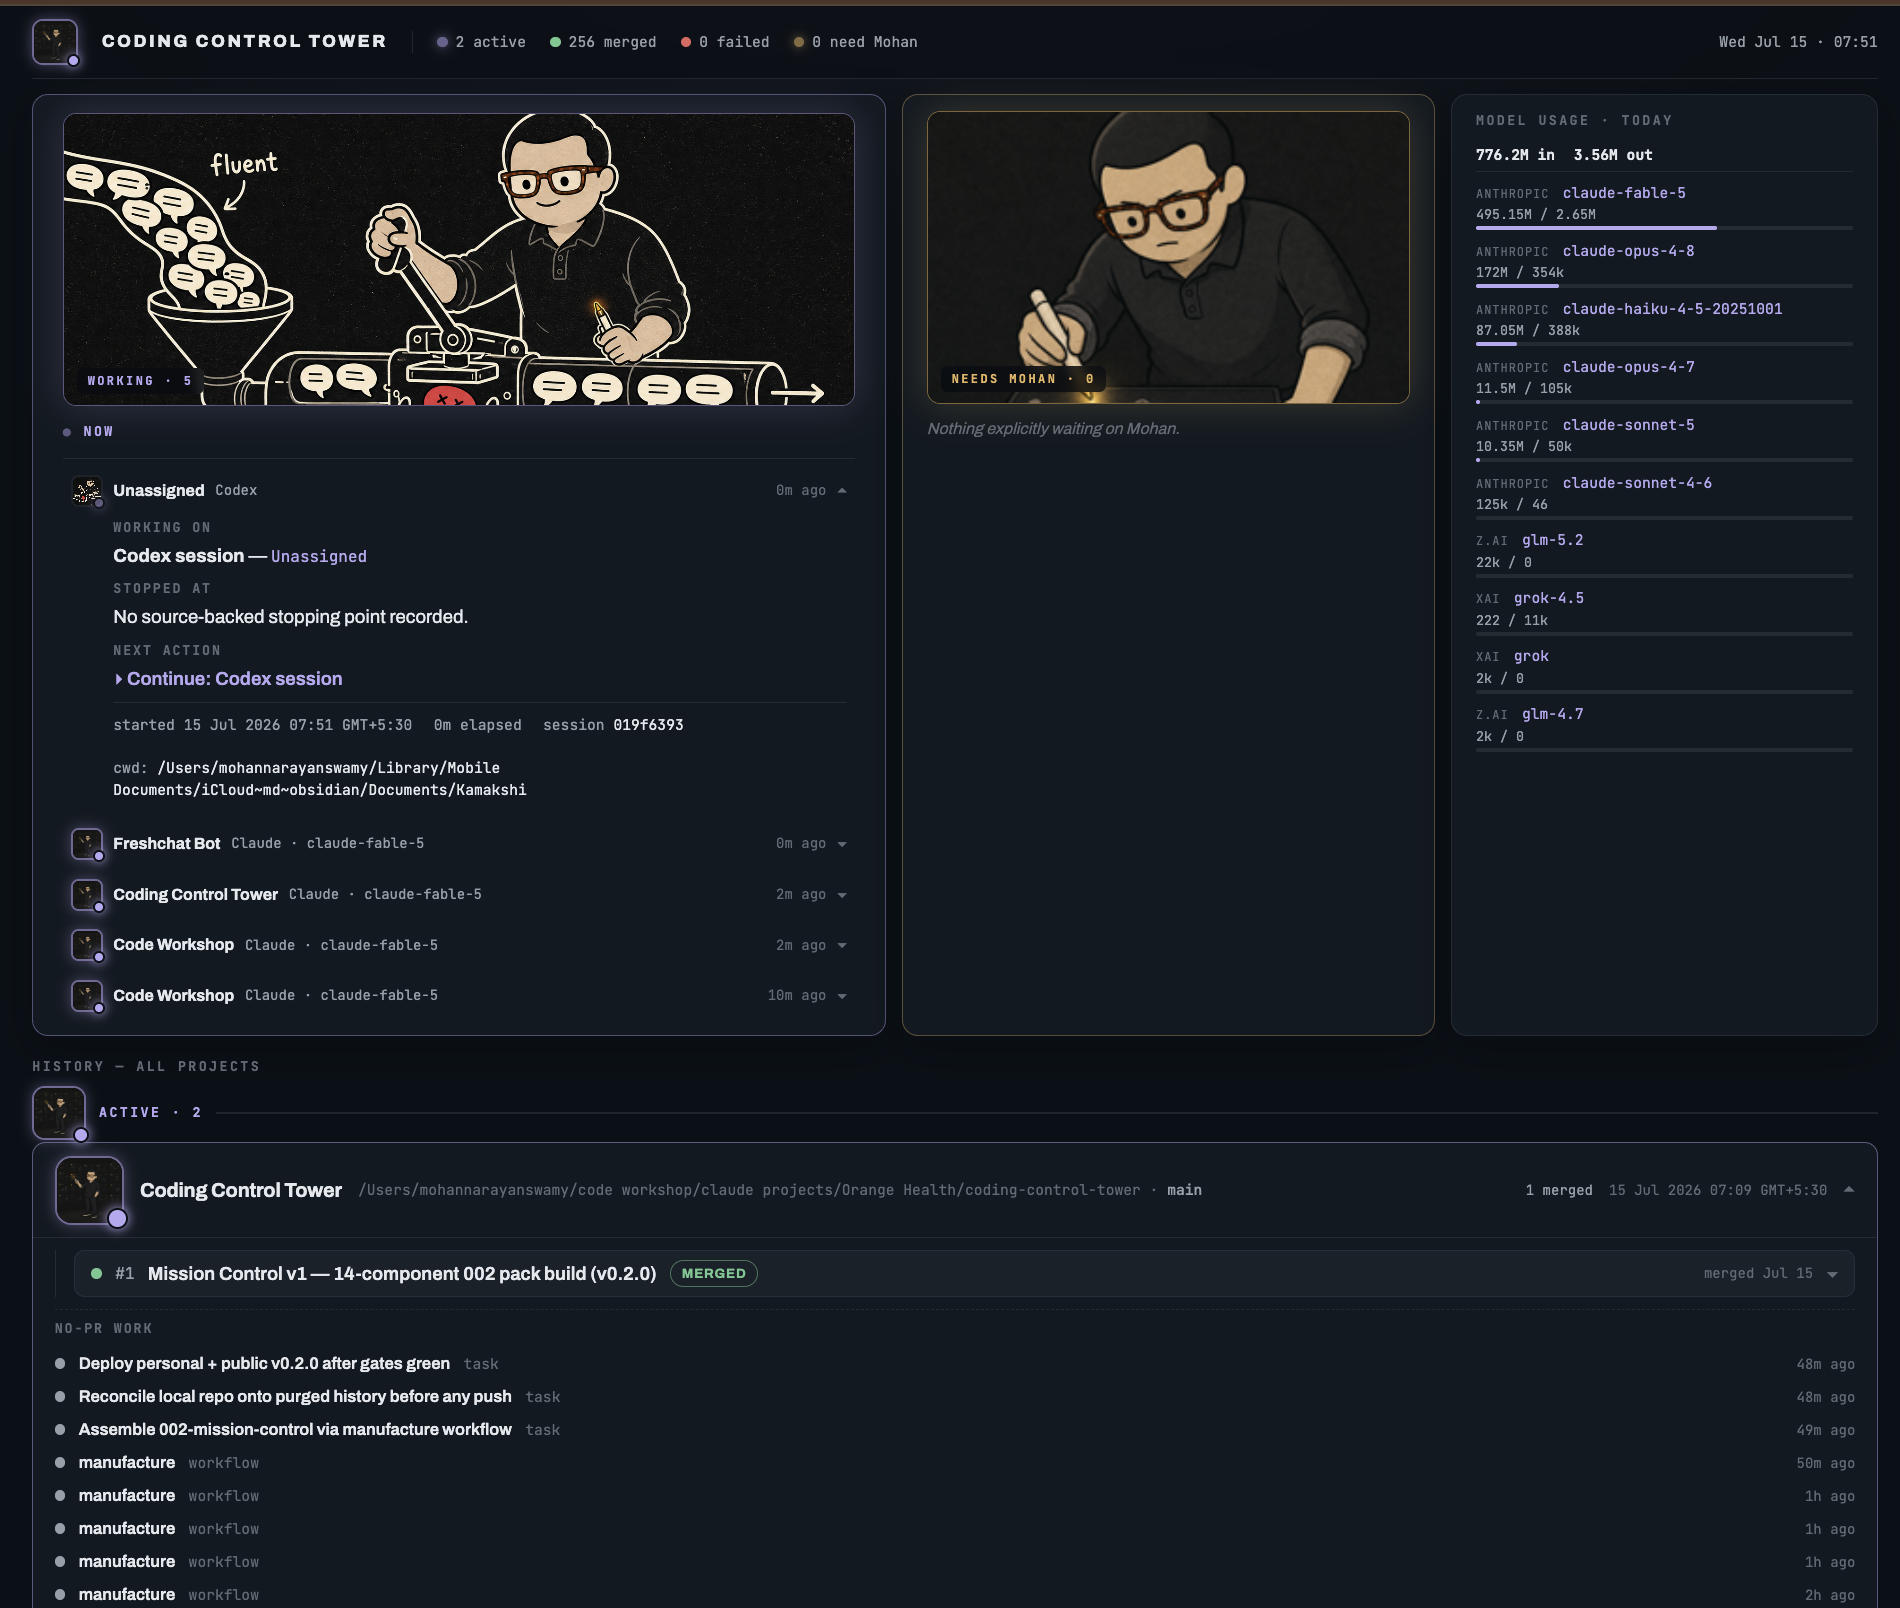1900x1608 pixels.
Task: Click the 776.2M in usage total
Action: (1515, 155)
